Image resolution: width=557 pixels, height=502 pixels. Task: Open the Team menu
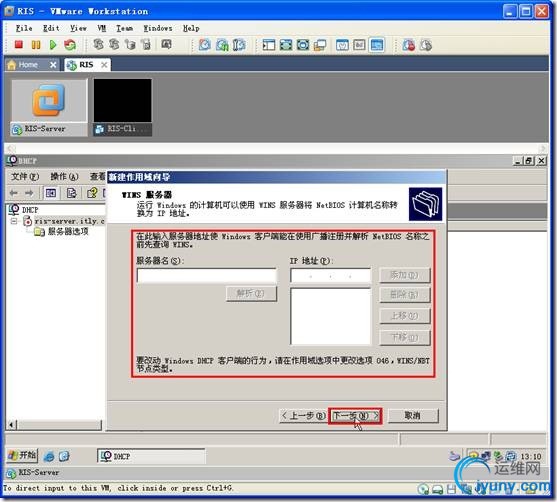(125, 28)
